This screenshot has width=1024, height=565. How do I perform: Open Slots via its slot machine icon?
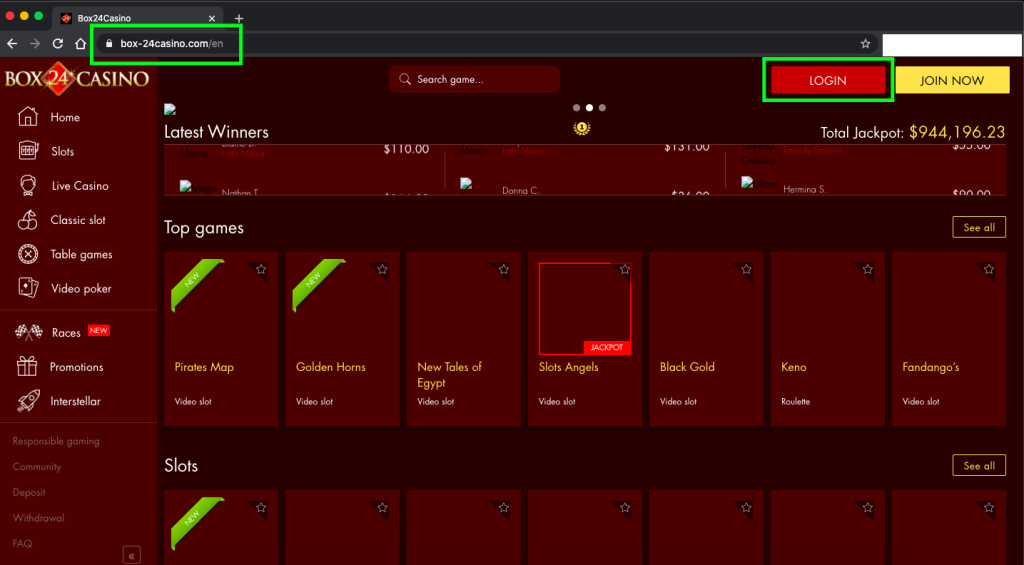(x=28, y=151)
